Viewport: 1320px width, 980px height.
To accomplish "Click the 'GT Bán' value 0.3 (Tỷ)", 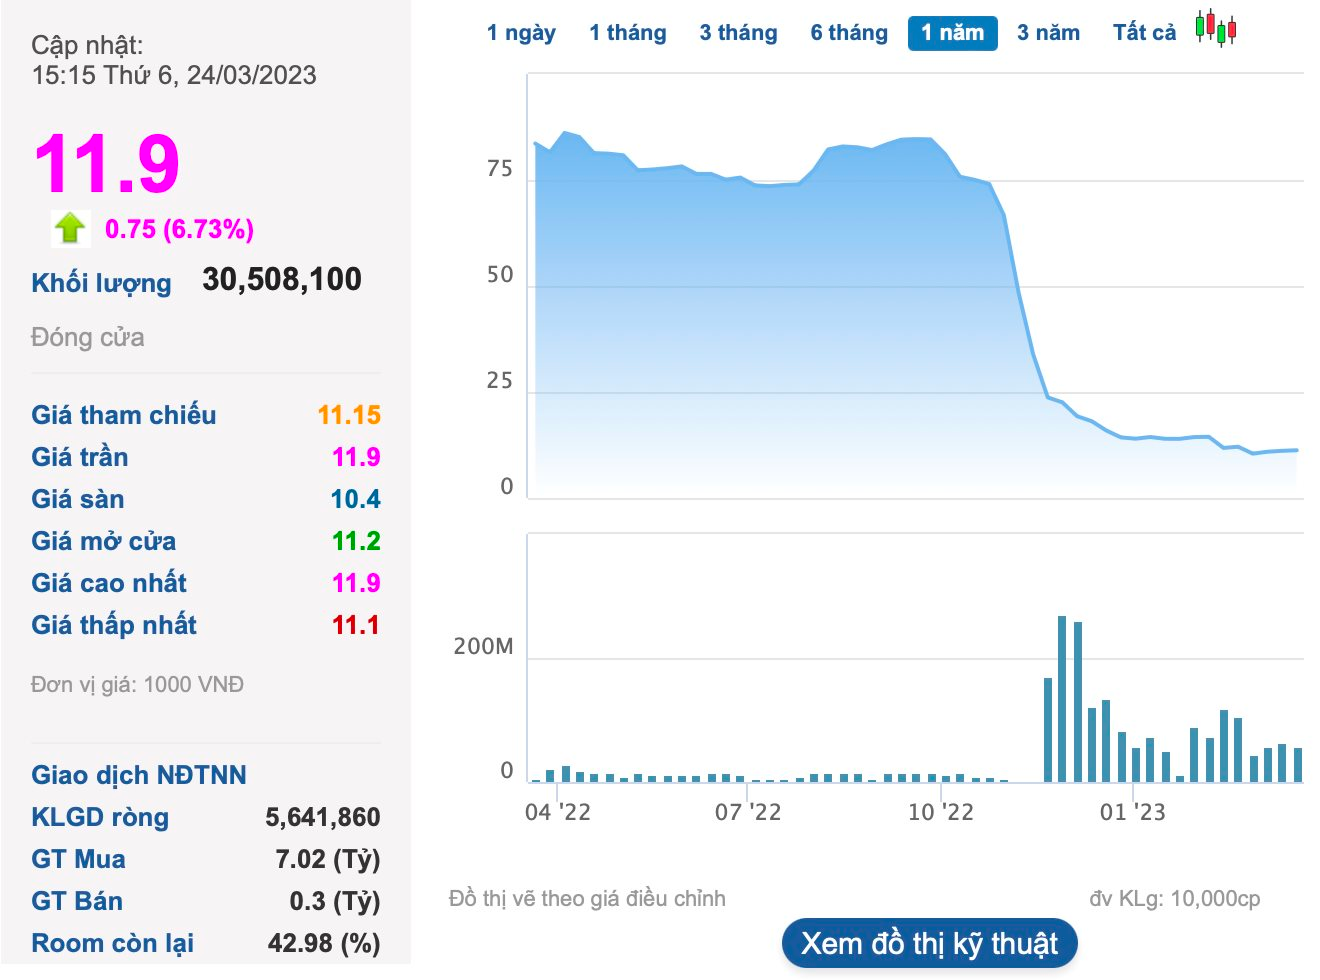I will pyautogui.click(x=335, y=901).
